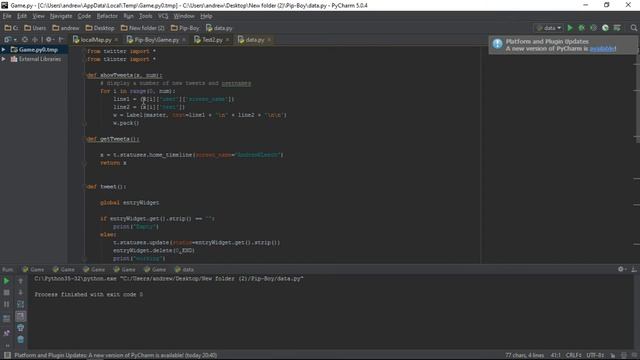This screenshot has width=640, height=360.
Task: Open the Tools menu
Action: tap(145, 16)
